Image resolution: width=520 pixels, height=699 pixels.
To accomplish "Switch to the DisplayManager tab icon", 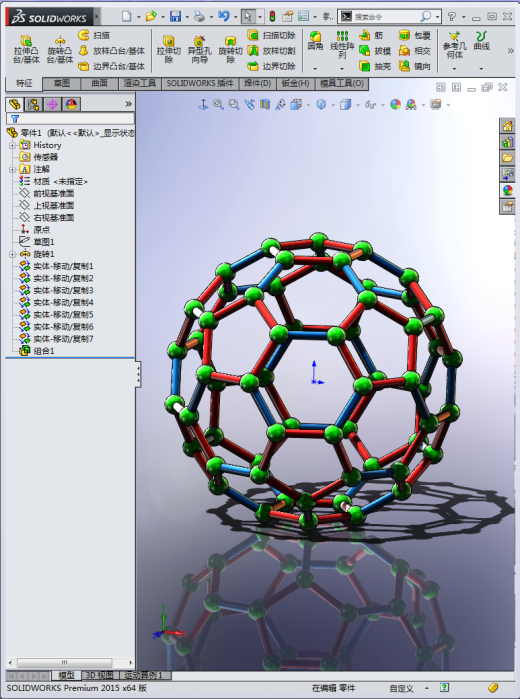I will pos(71,104).
